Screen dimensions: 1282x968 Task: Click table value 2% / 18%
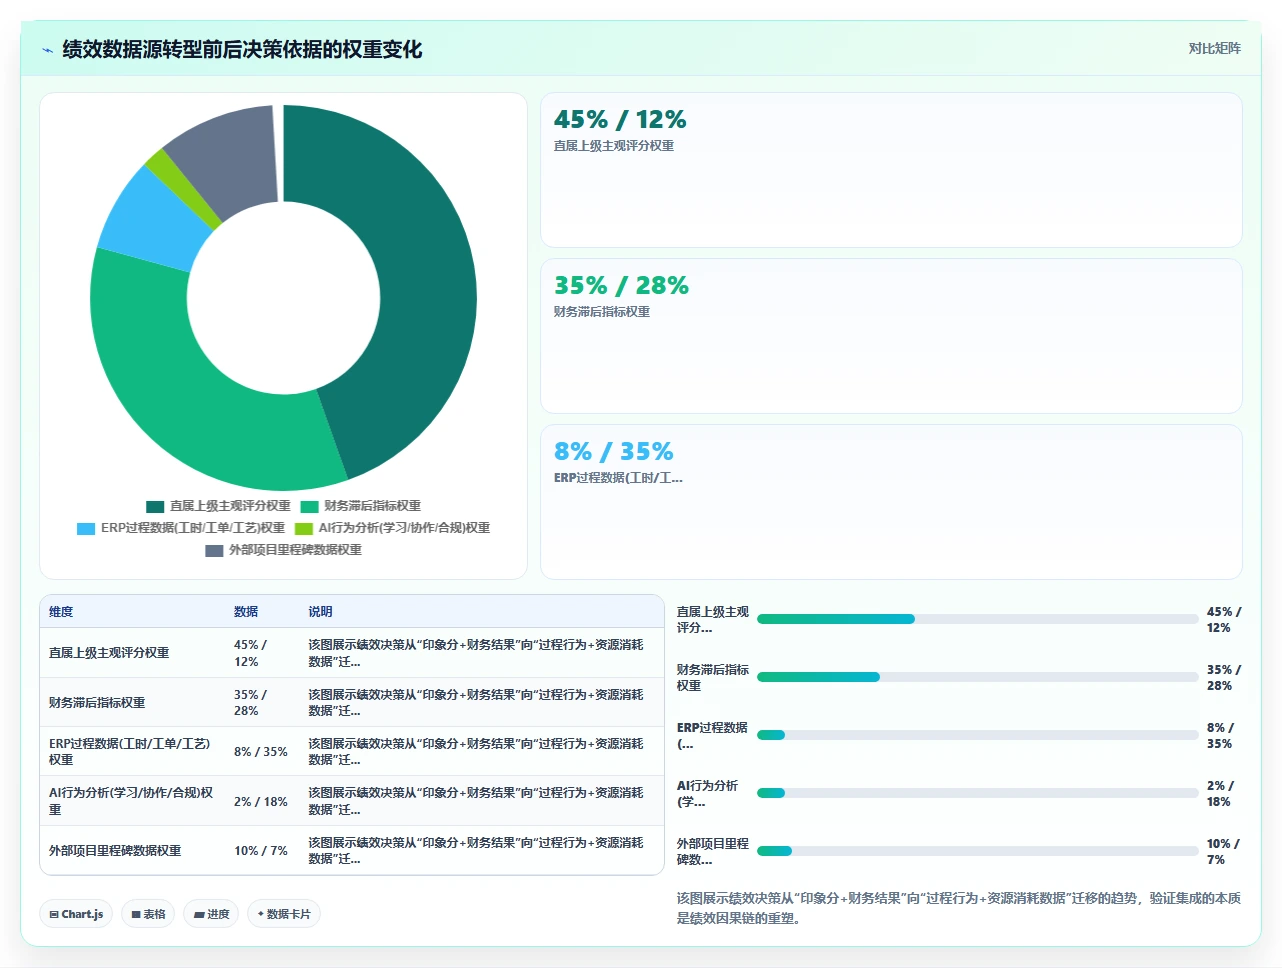[261, 802]
